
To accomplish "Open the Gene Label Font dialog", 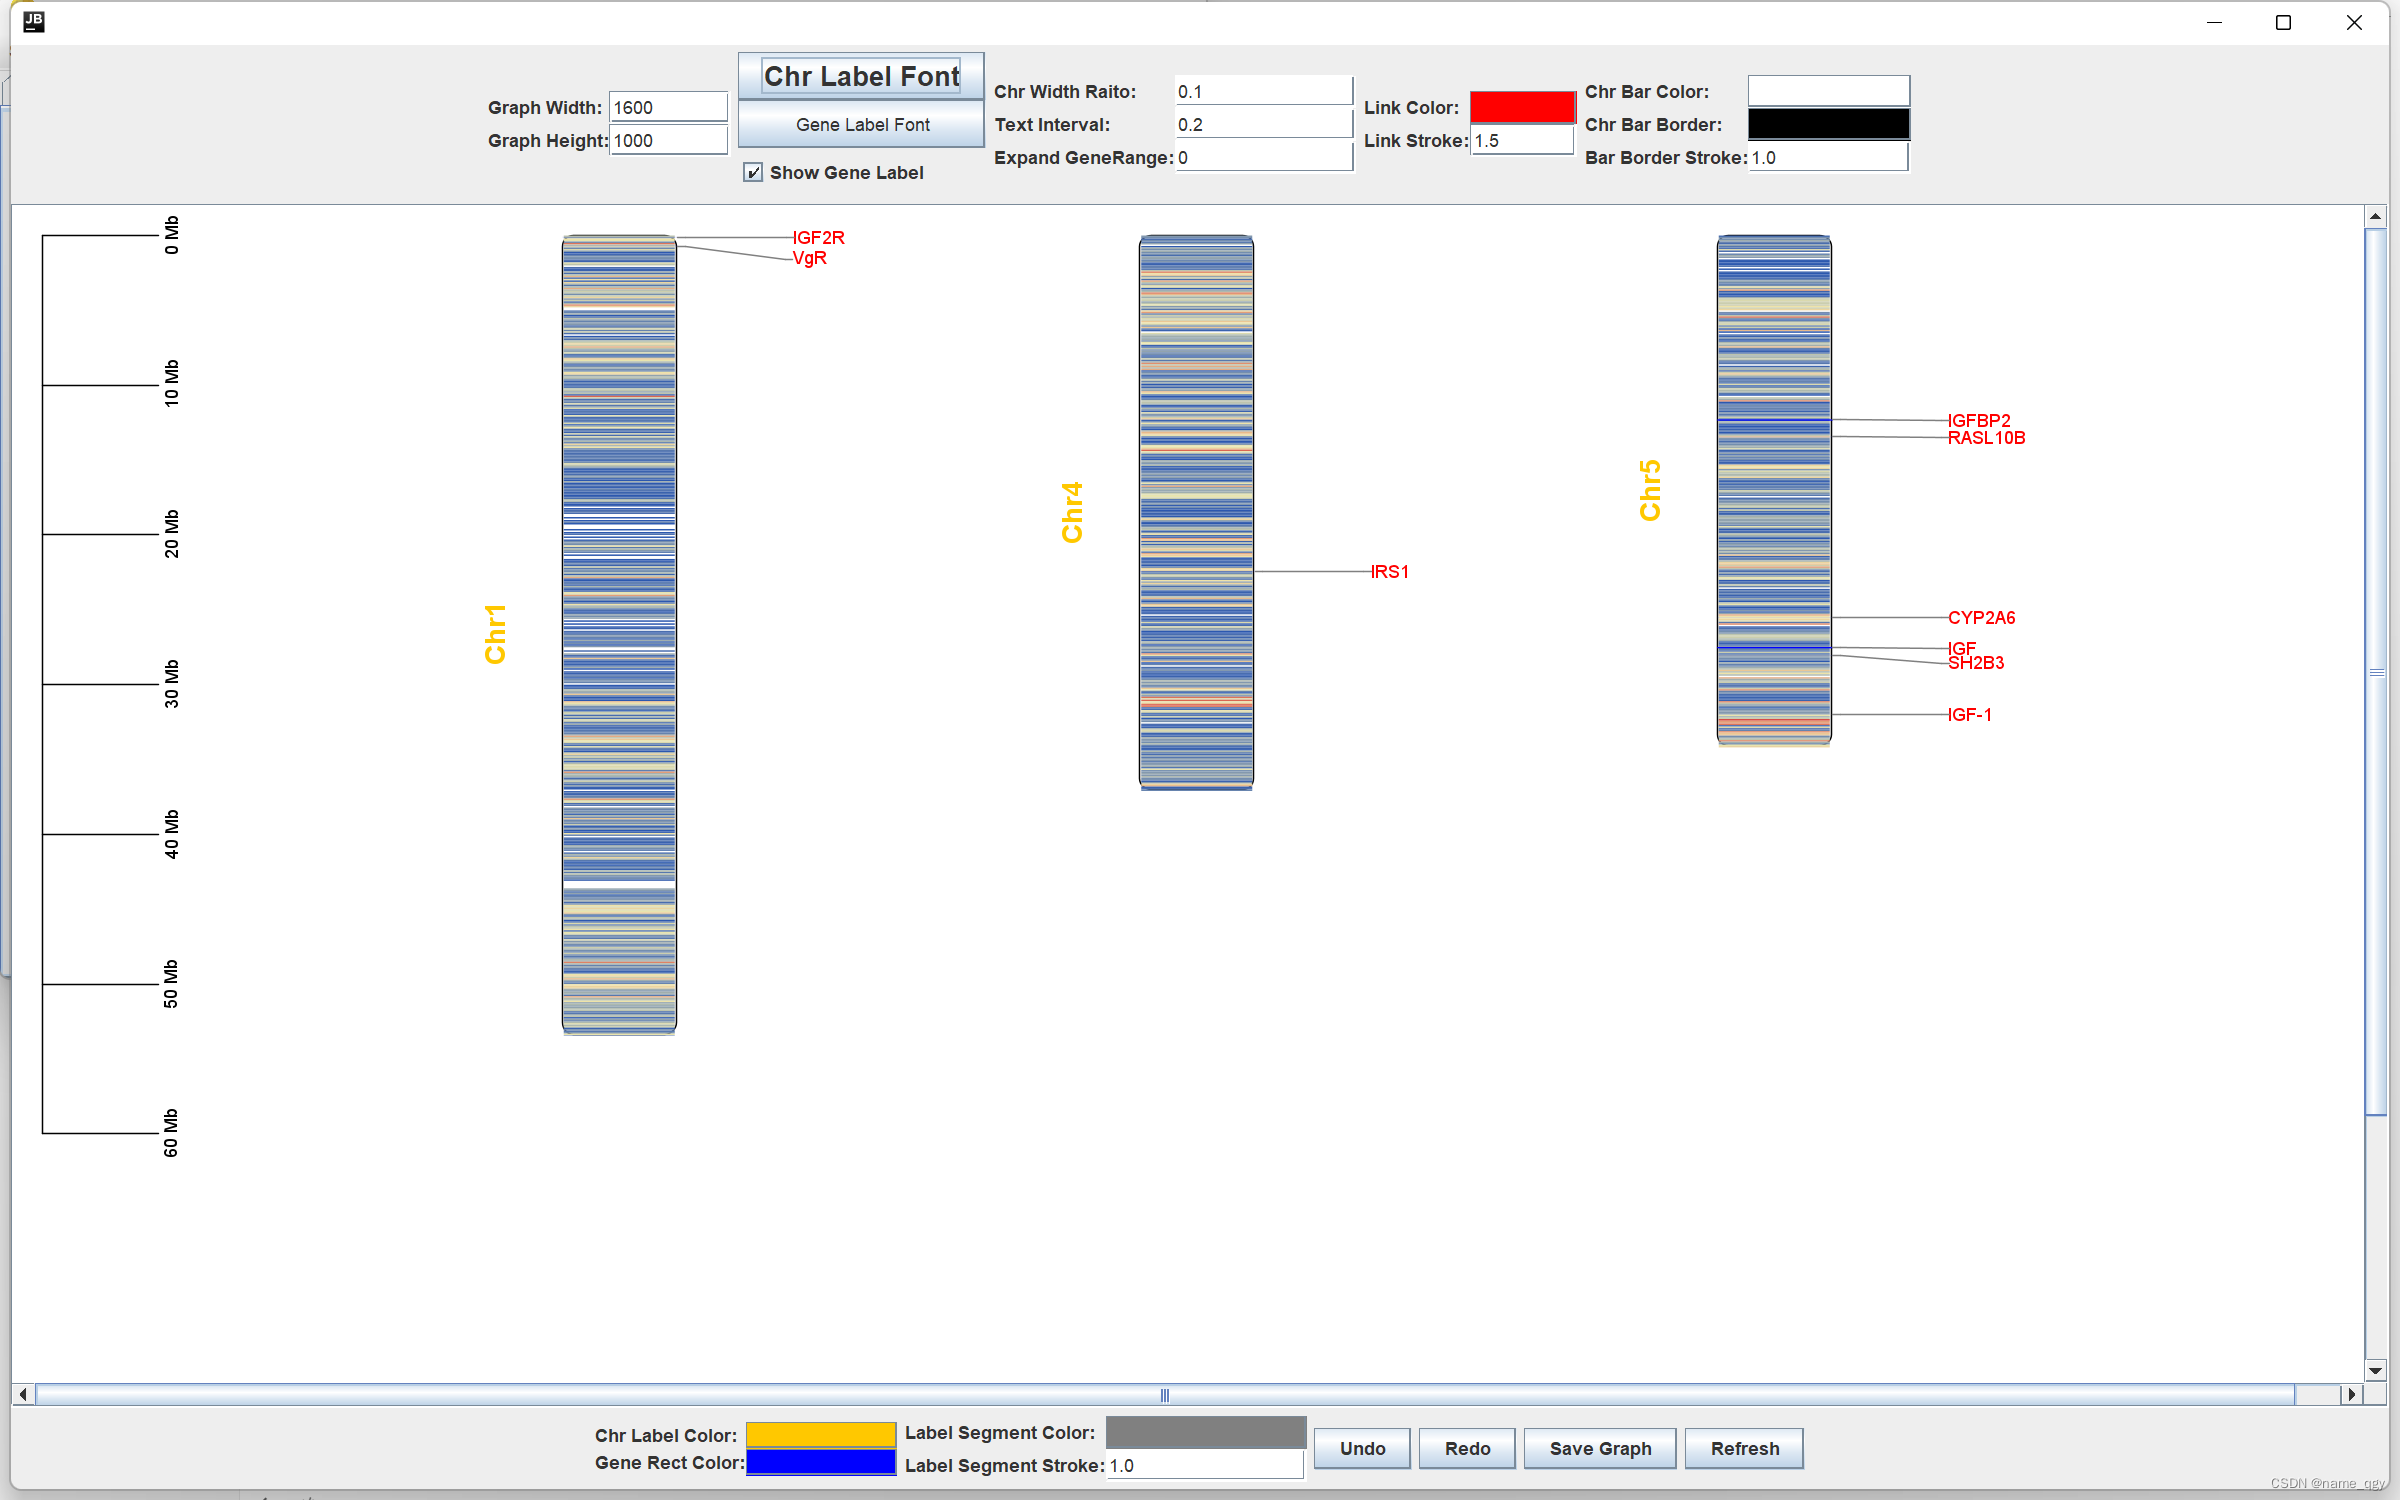I will pyautogui.click(x=861, y=125).
